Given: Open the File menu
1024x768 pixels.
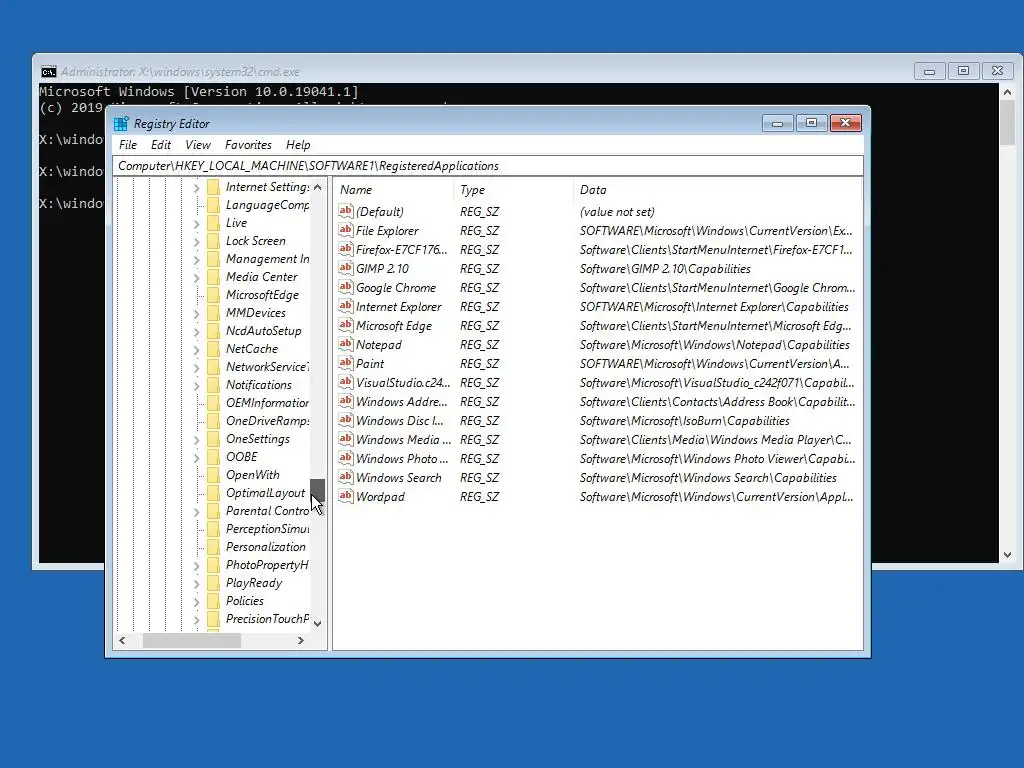Looking at the screenshot, I should pos(128,145).
